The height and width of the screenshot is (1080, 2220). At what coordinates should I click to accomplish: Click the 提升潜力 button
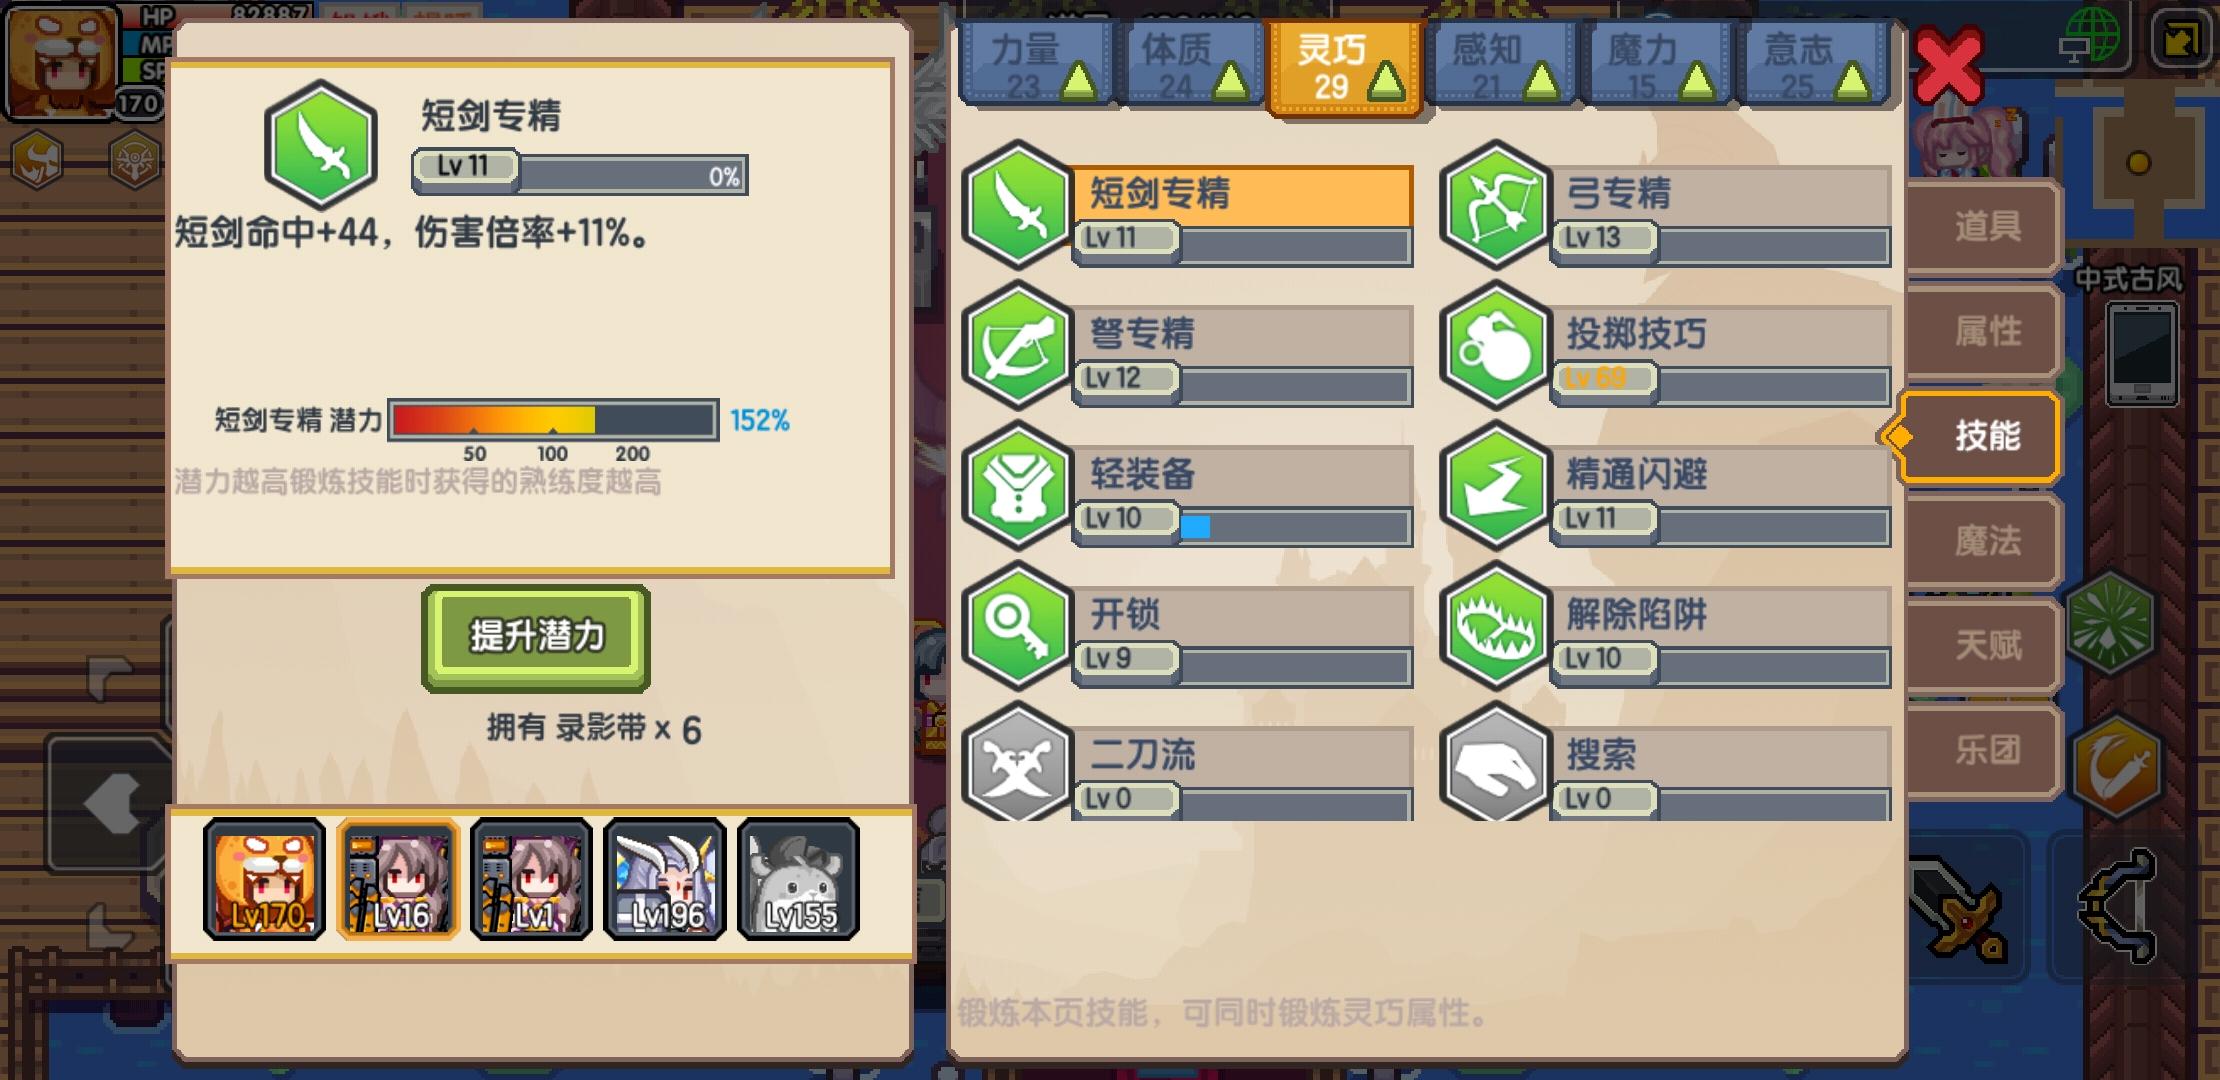pos(536,637)
